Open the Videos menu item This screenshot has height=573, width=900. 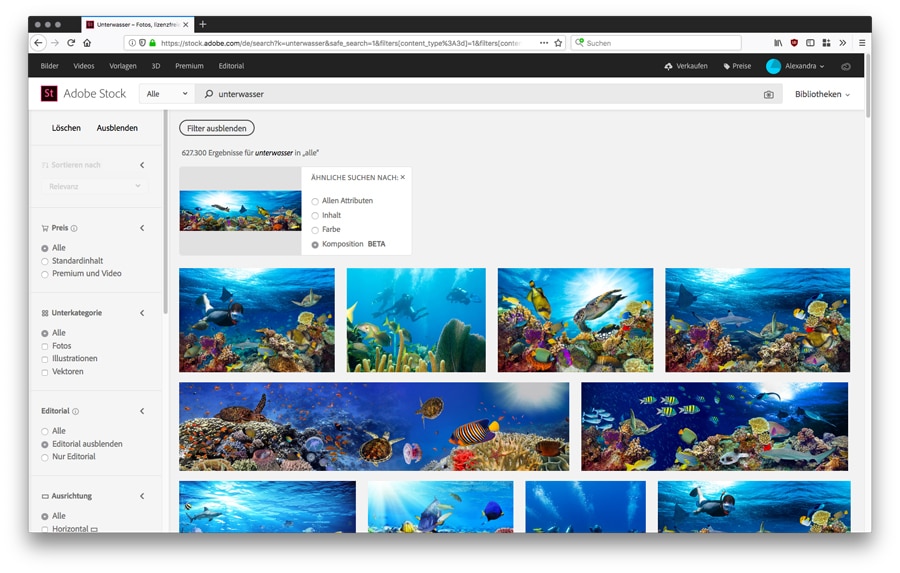(84, 66)
